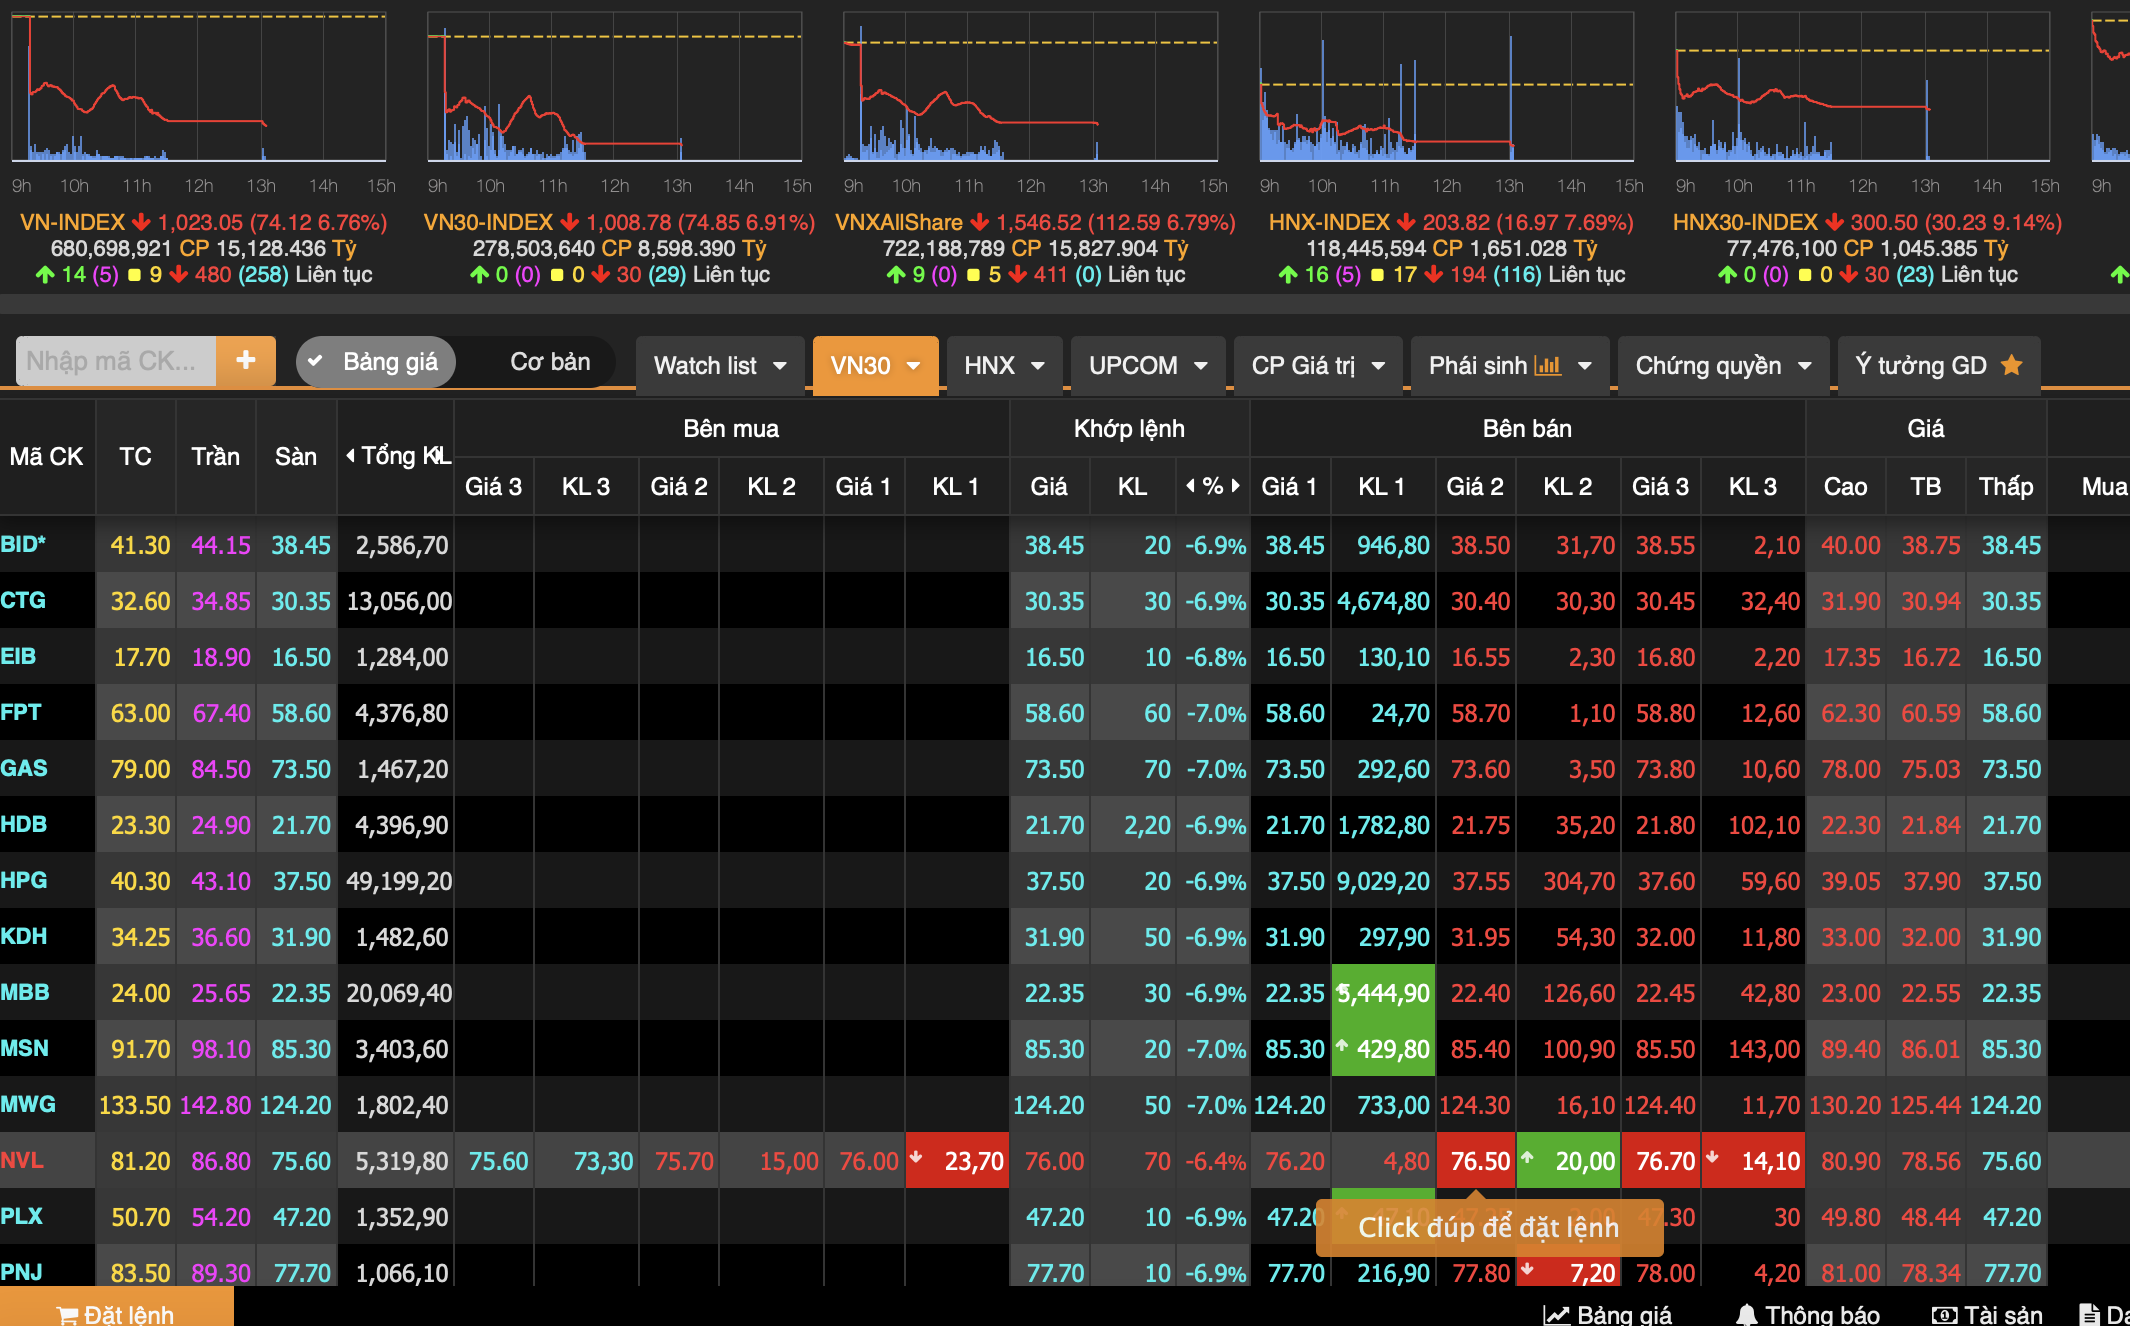Click NVL green volume cell 20,00

(1568, 1160)
